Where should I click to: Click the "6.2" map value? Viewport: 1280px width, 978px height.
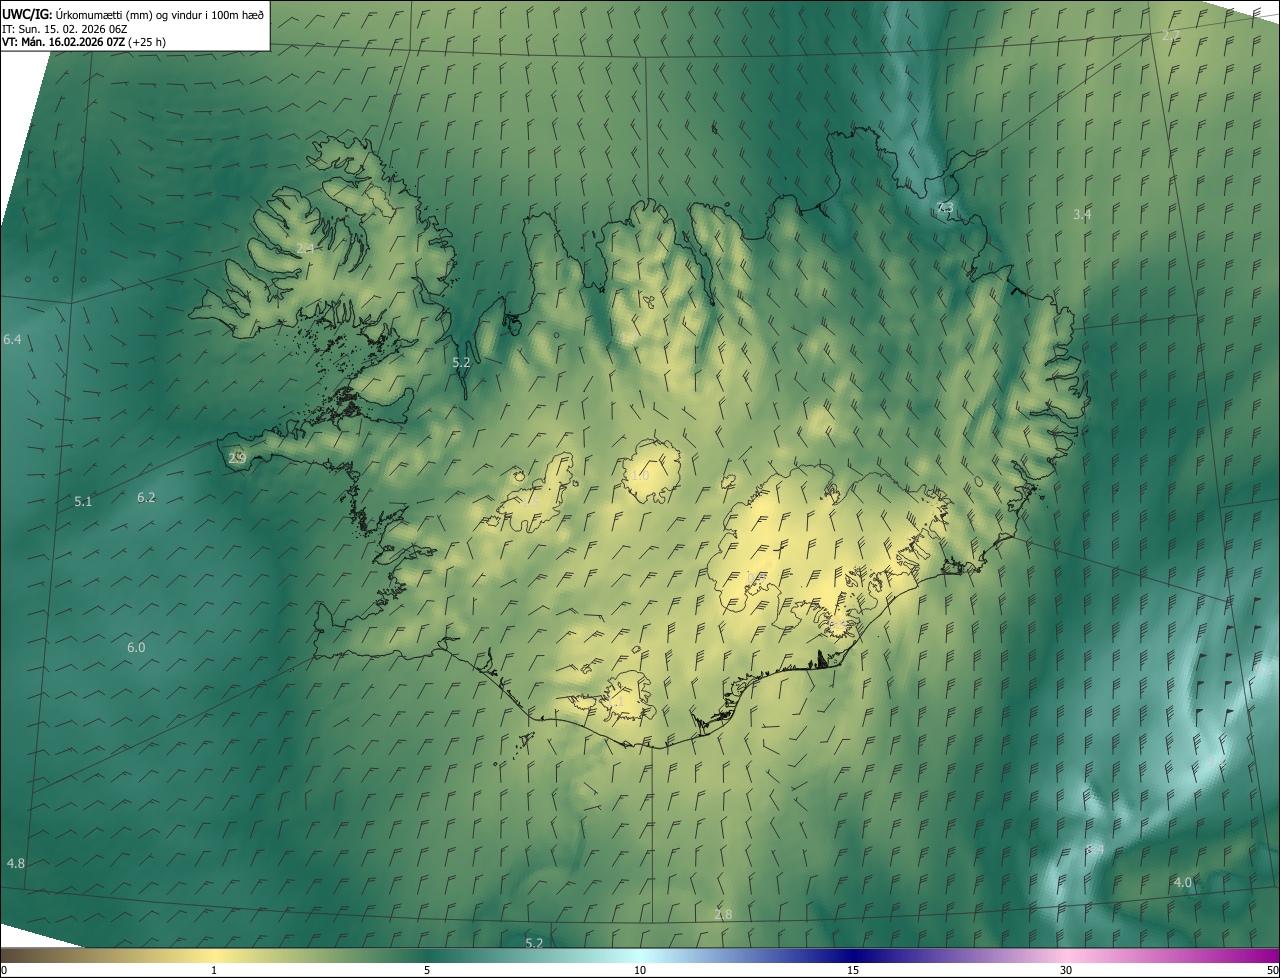(146, 497)
